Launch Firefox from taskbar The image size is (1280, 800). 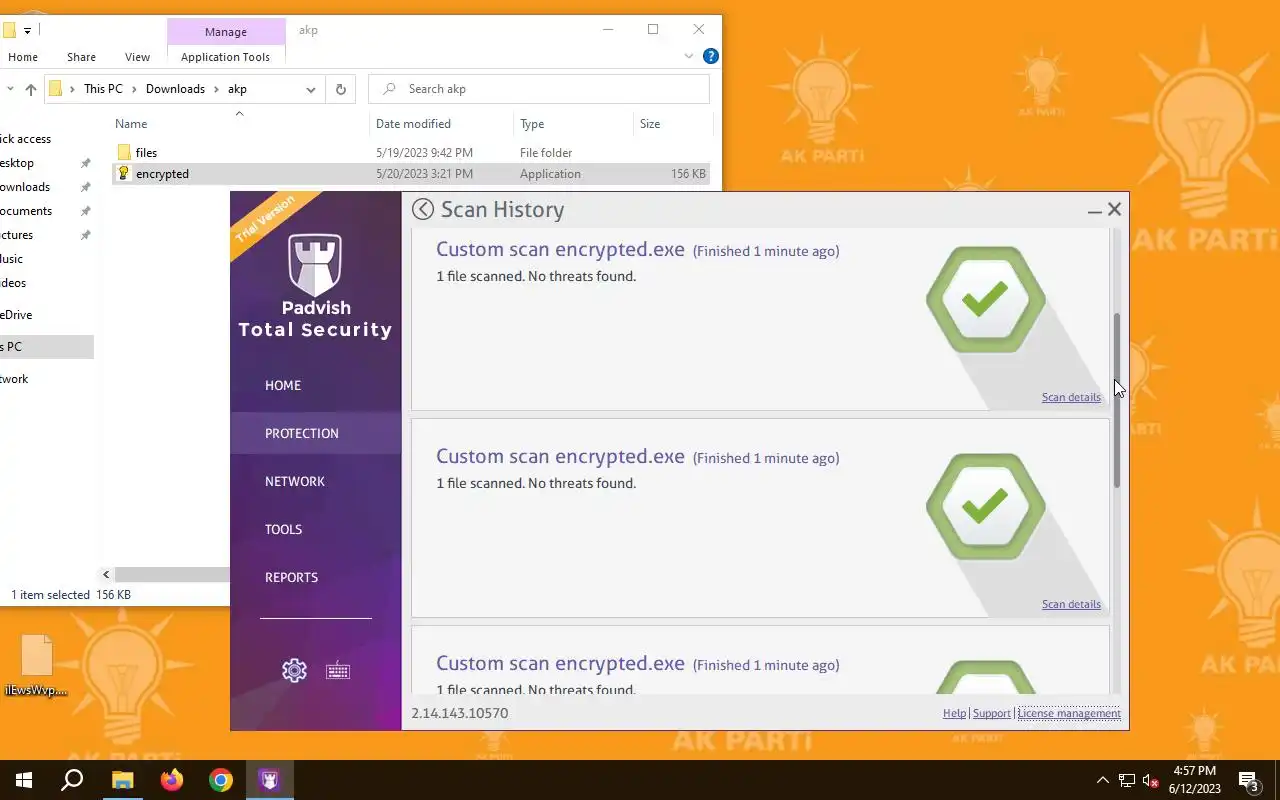point(171,780)
